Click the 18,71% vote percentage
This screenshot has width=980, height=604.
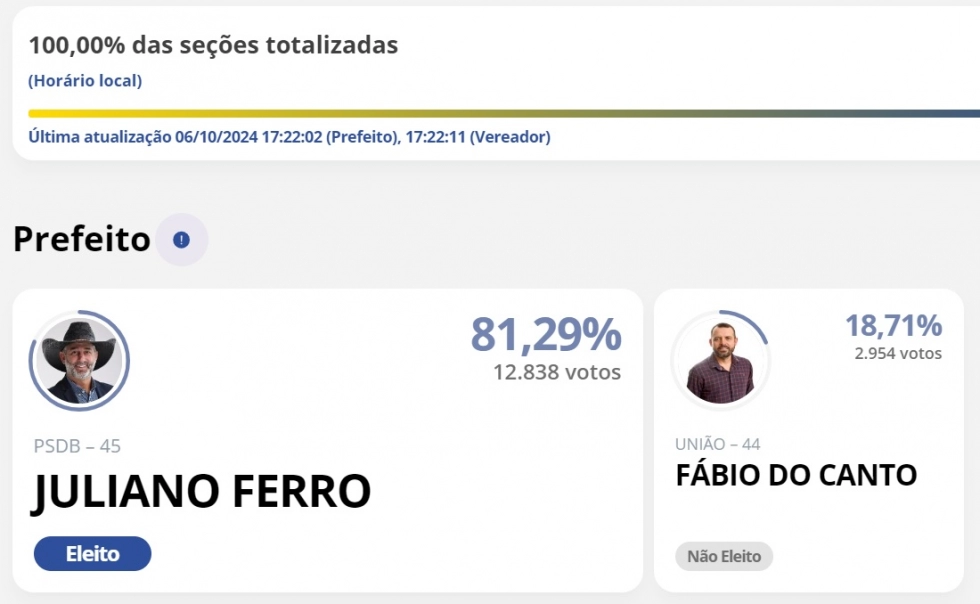pos(894,326)
